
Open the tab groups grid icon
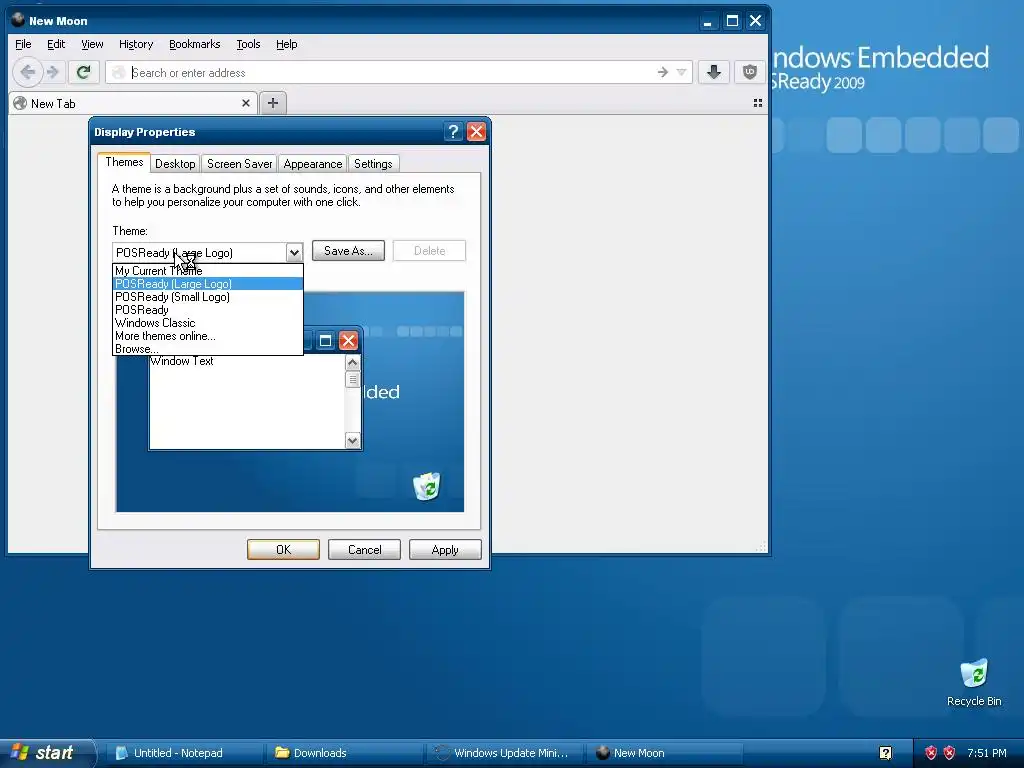pyautogui.click(x=758, y=103)
